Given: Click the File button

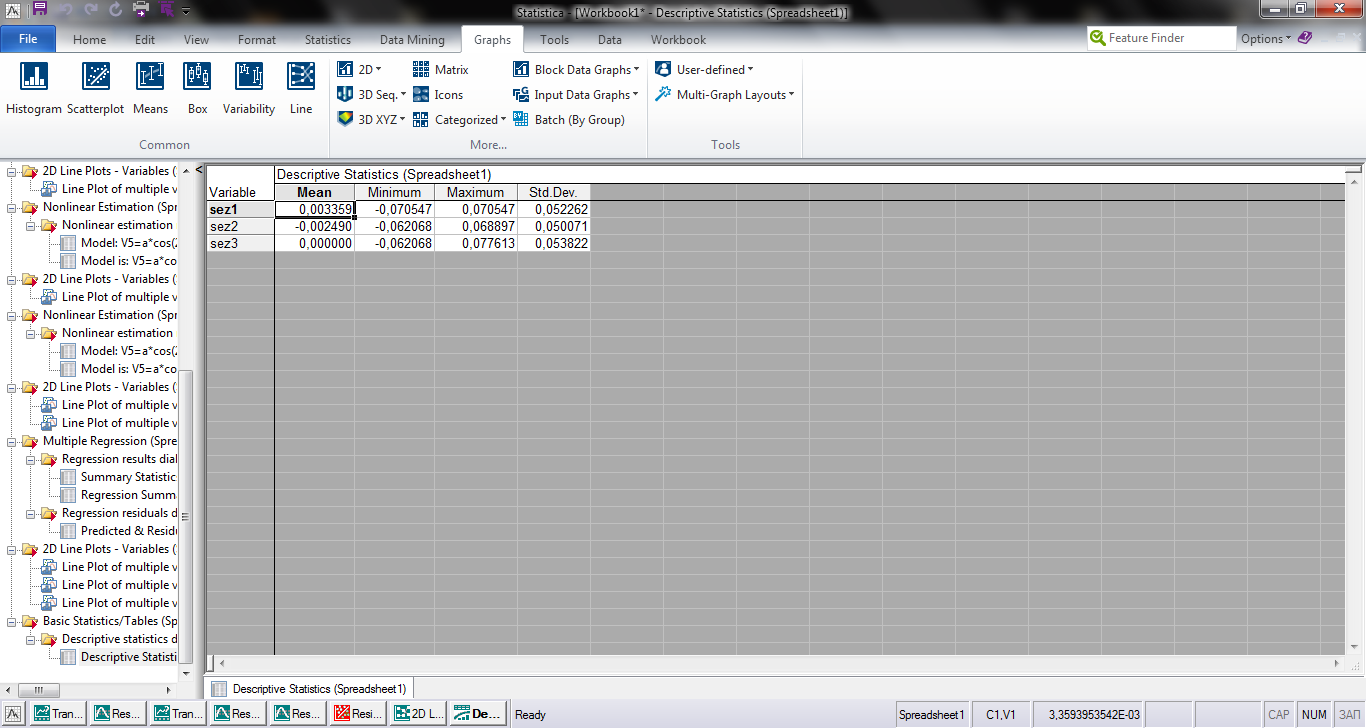Looking at the screenshot, I should pos(28,39).
